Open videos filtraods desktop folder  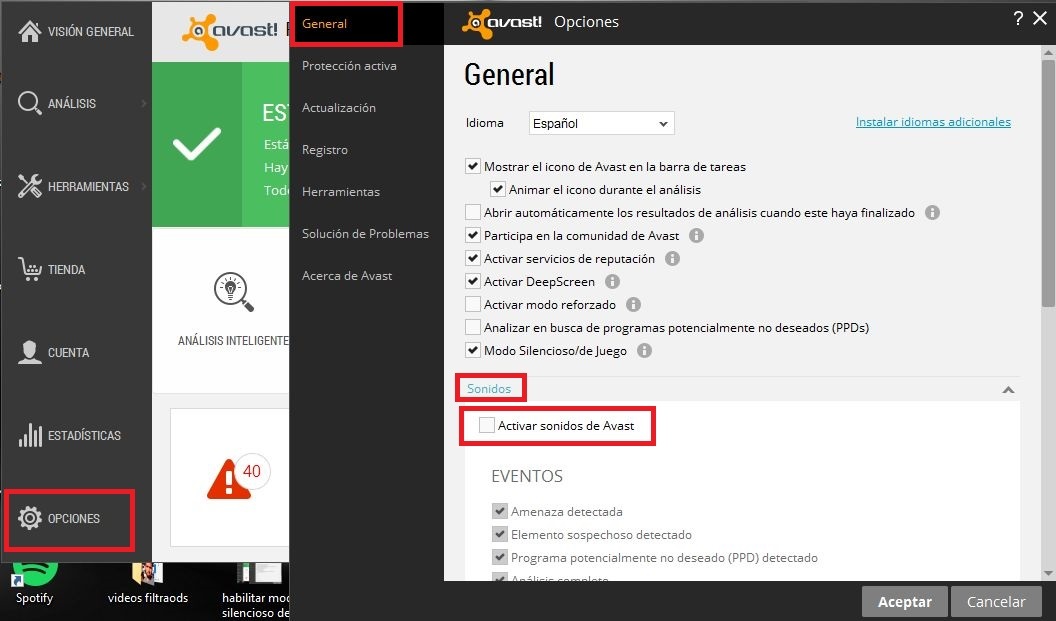147,583
